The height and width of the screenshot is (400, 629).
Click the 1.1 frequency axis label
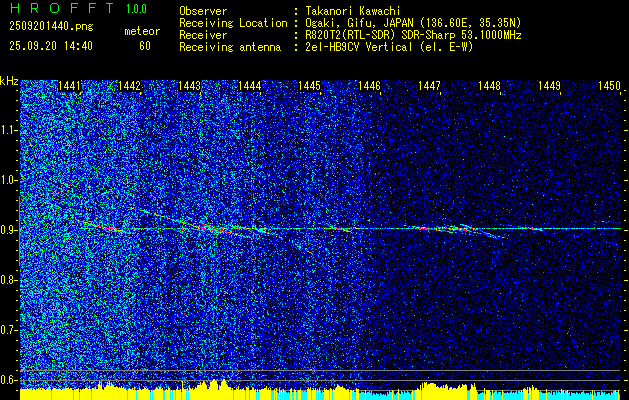click(9, 130)
